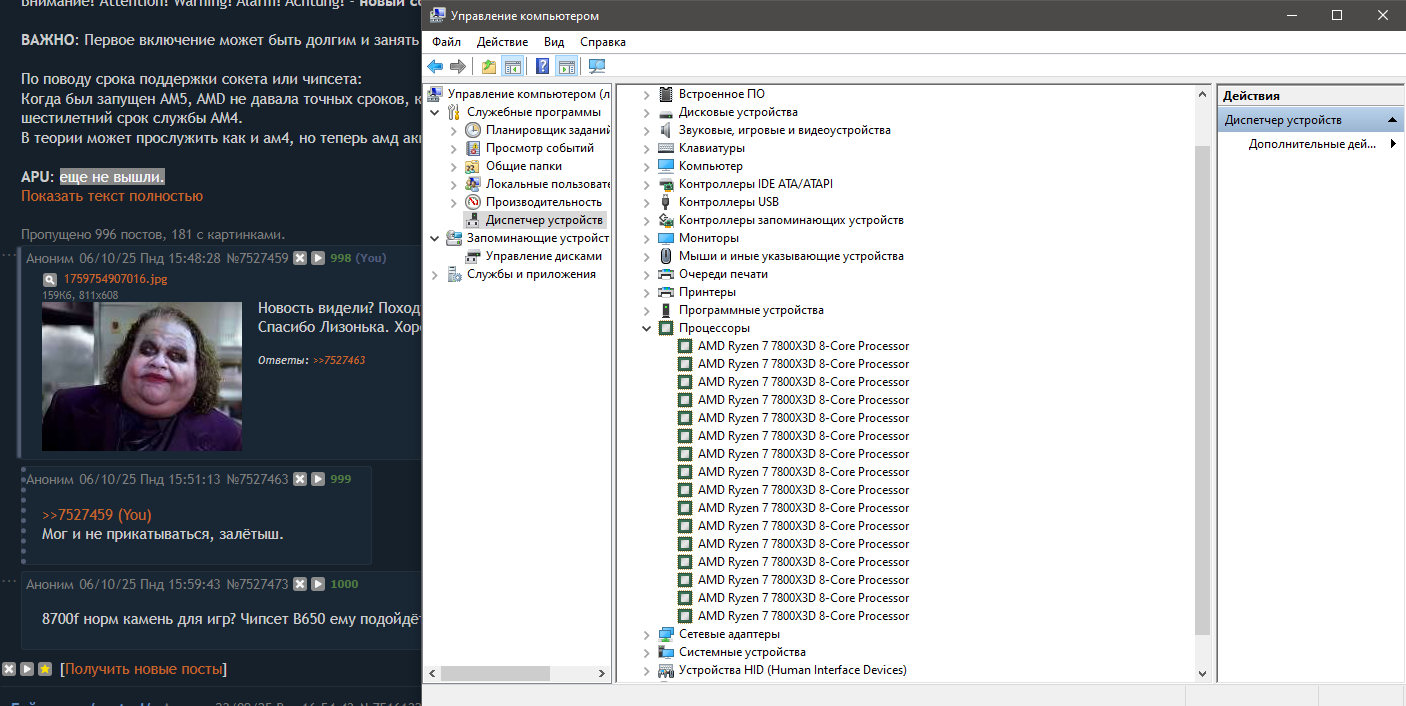1406x706 pixels.
Task: Click the Клавиатуры keyboard icon
Action: coord(666,148)
